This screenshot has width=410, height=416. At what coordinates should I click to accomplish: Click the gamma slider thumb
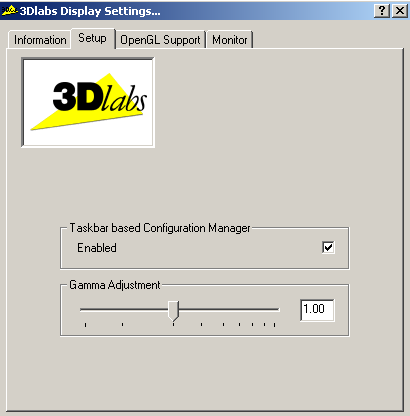pos(173,311)
